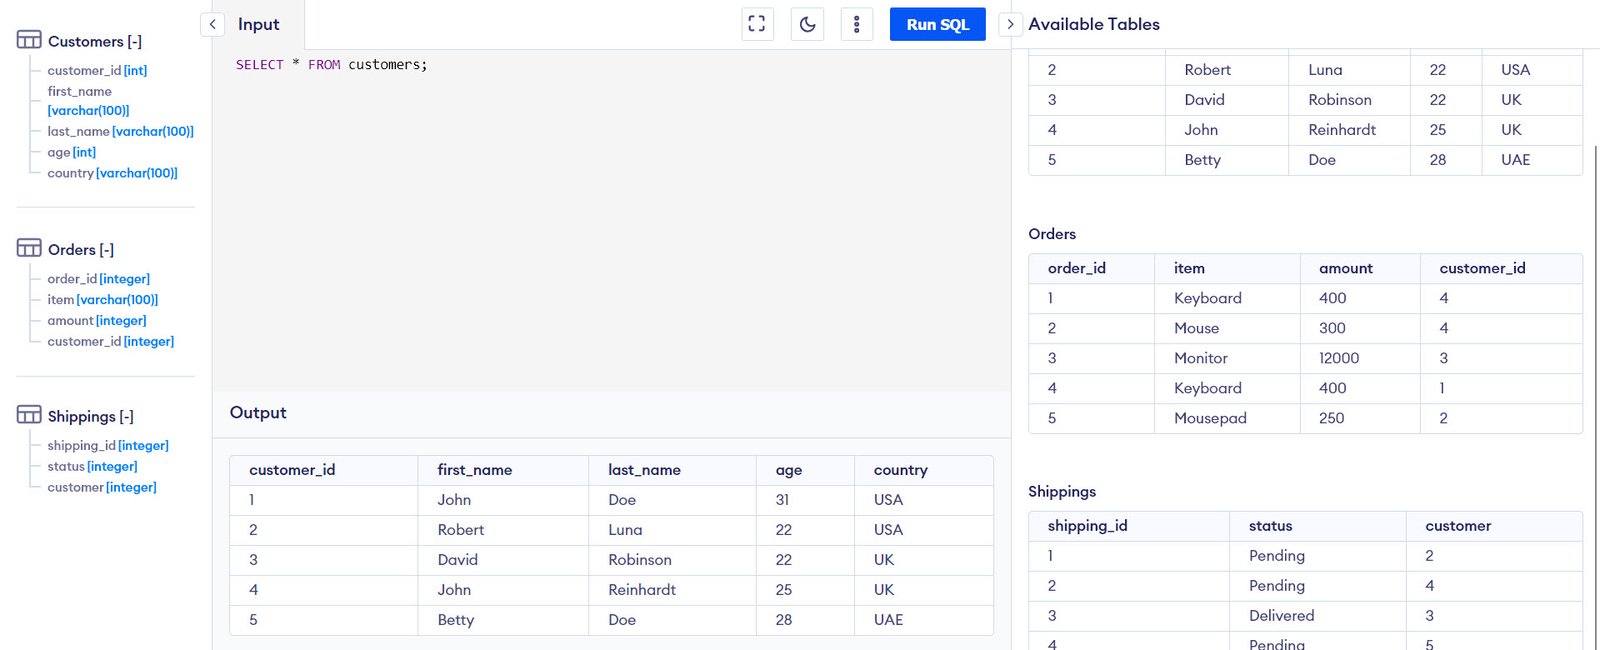This screenshot has height=650, width=1600.
Task: Select country [varchar(100)] in Customers schema
Action: 112,173
